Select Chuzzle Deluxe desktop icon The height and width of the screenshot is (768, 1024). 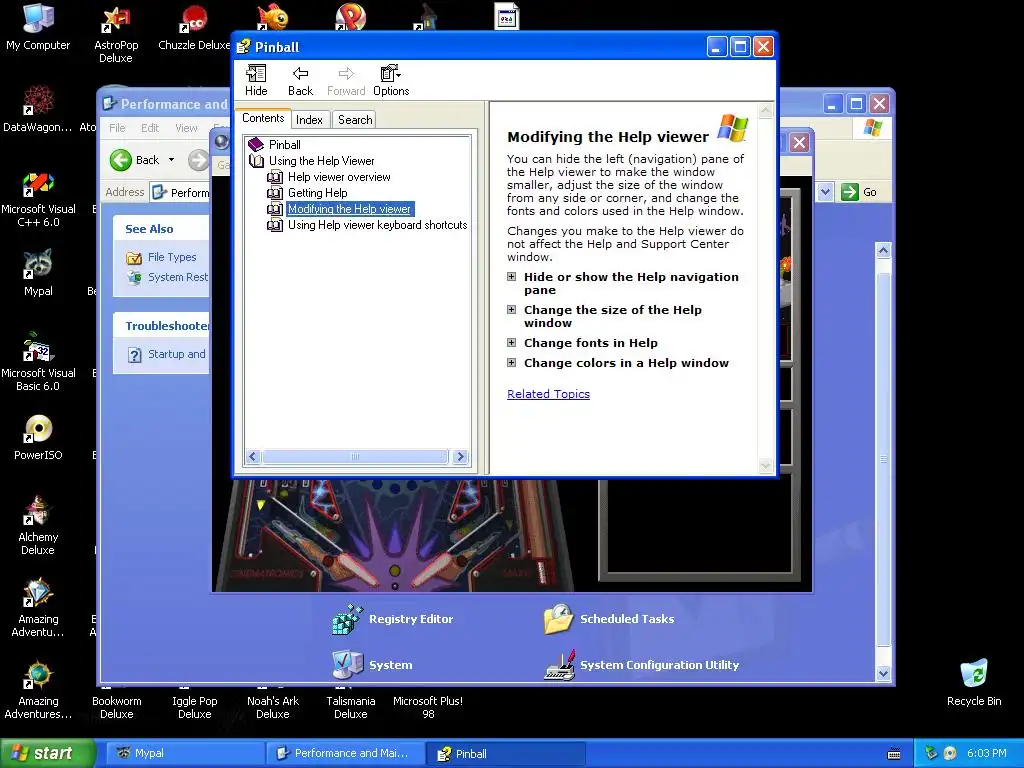coord(194,27)
